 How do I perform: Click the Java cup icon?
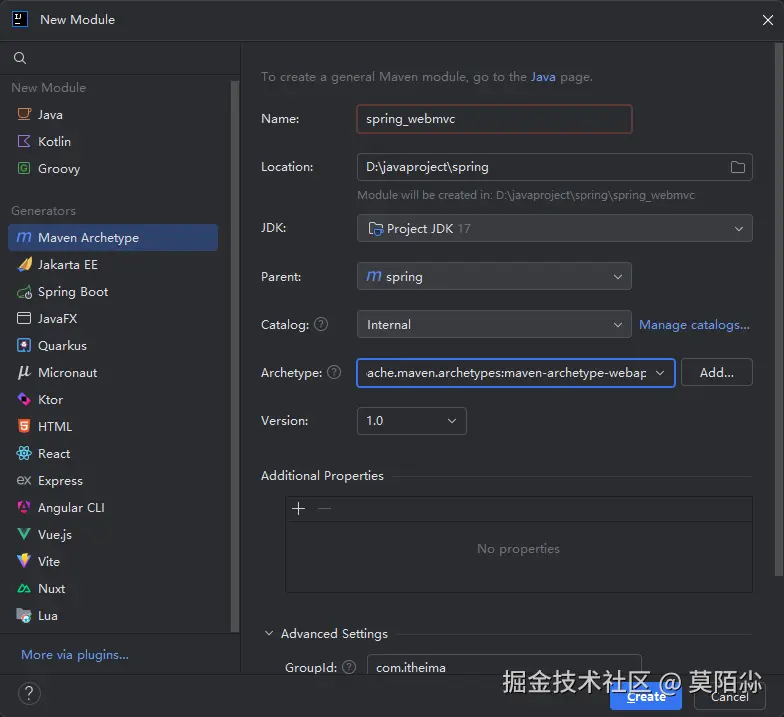point(24,114)
